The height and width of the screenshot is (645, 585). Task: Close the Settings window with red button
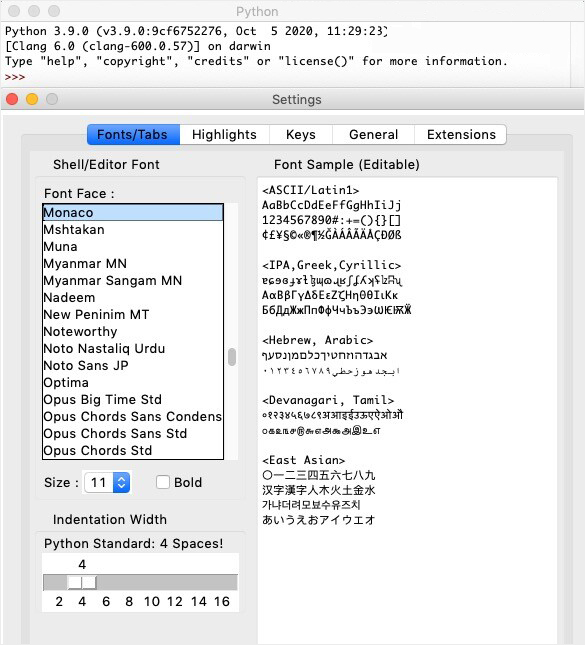point(12,99)
